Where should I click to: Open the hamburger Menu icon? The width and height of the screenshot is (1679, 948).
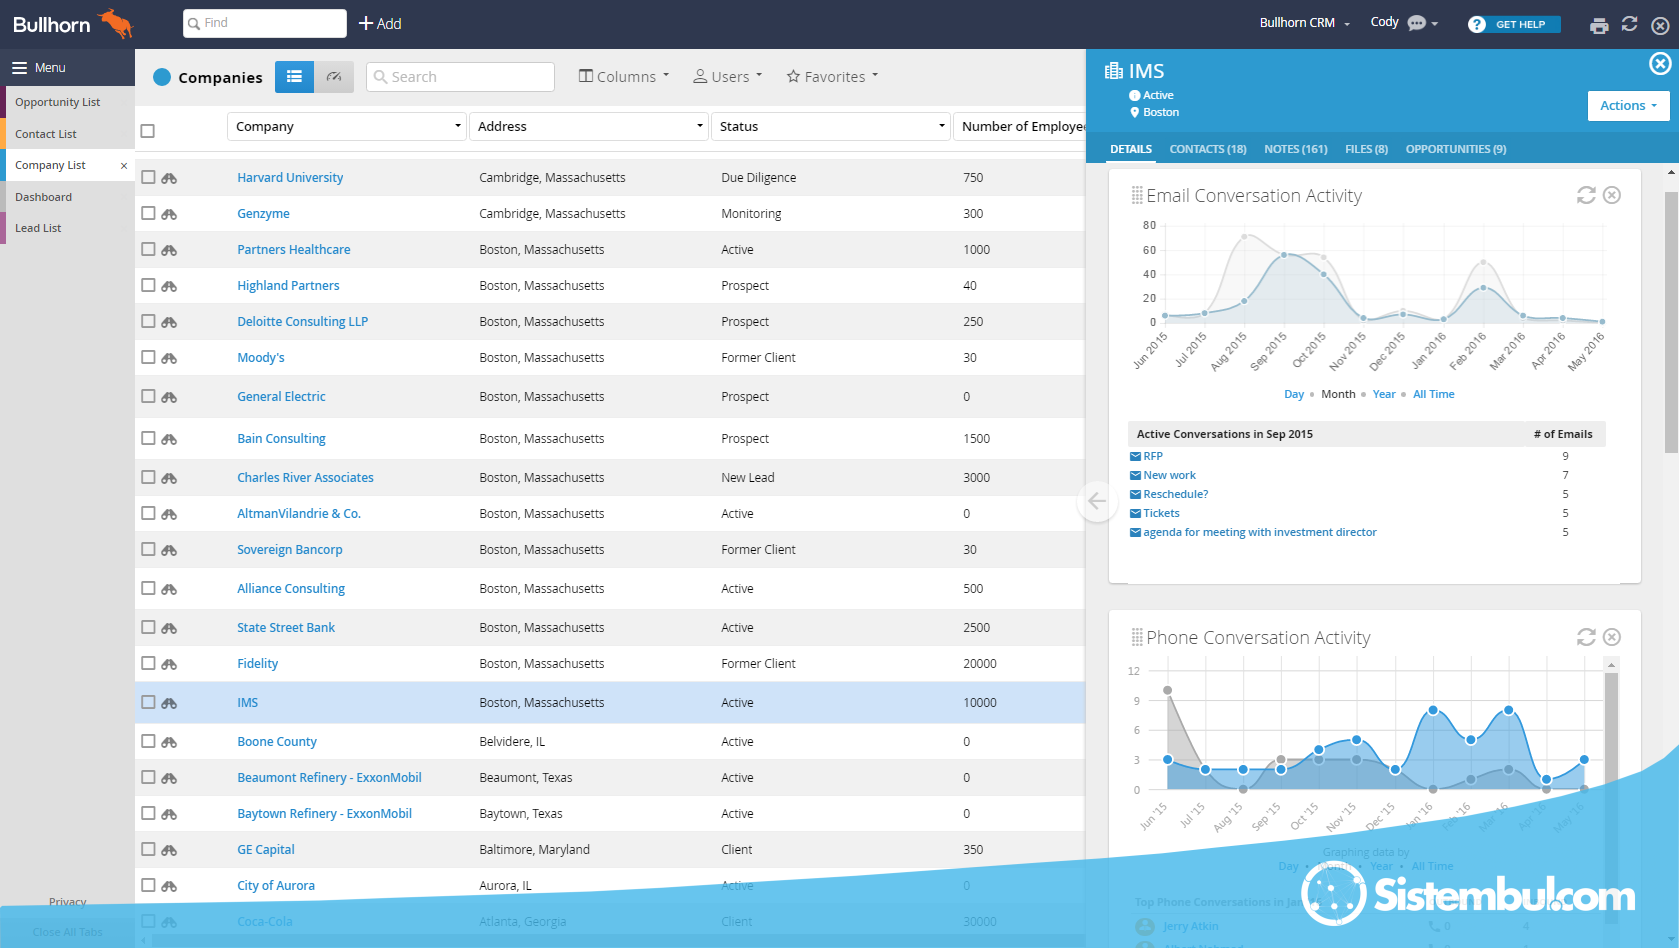coord(19,68)
